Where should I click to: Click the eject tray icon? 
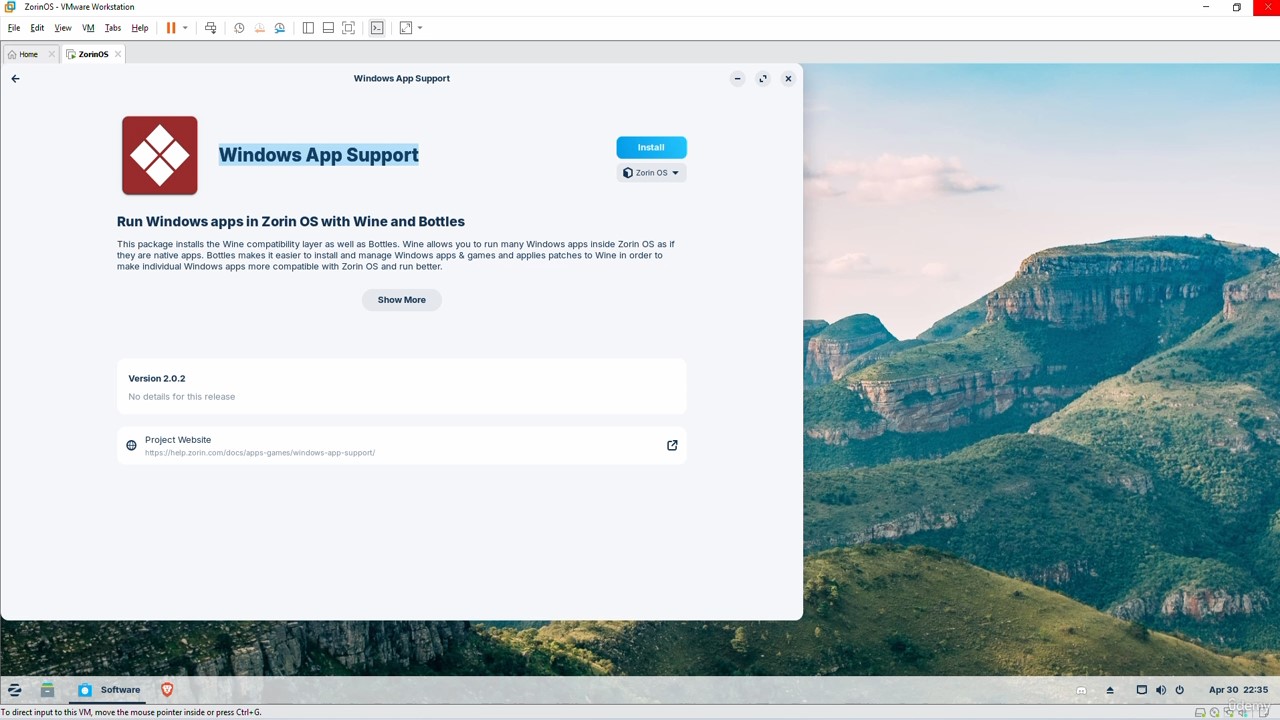point(1110,690)
